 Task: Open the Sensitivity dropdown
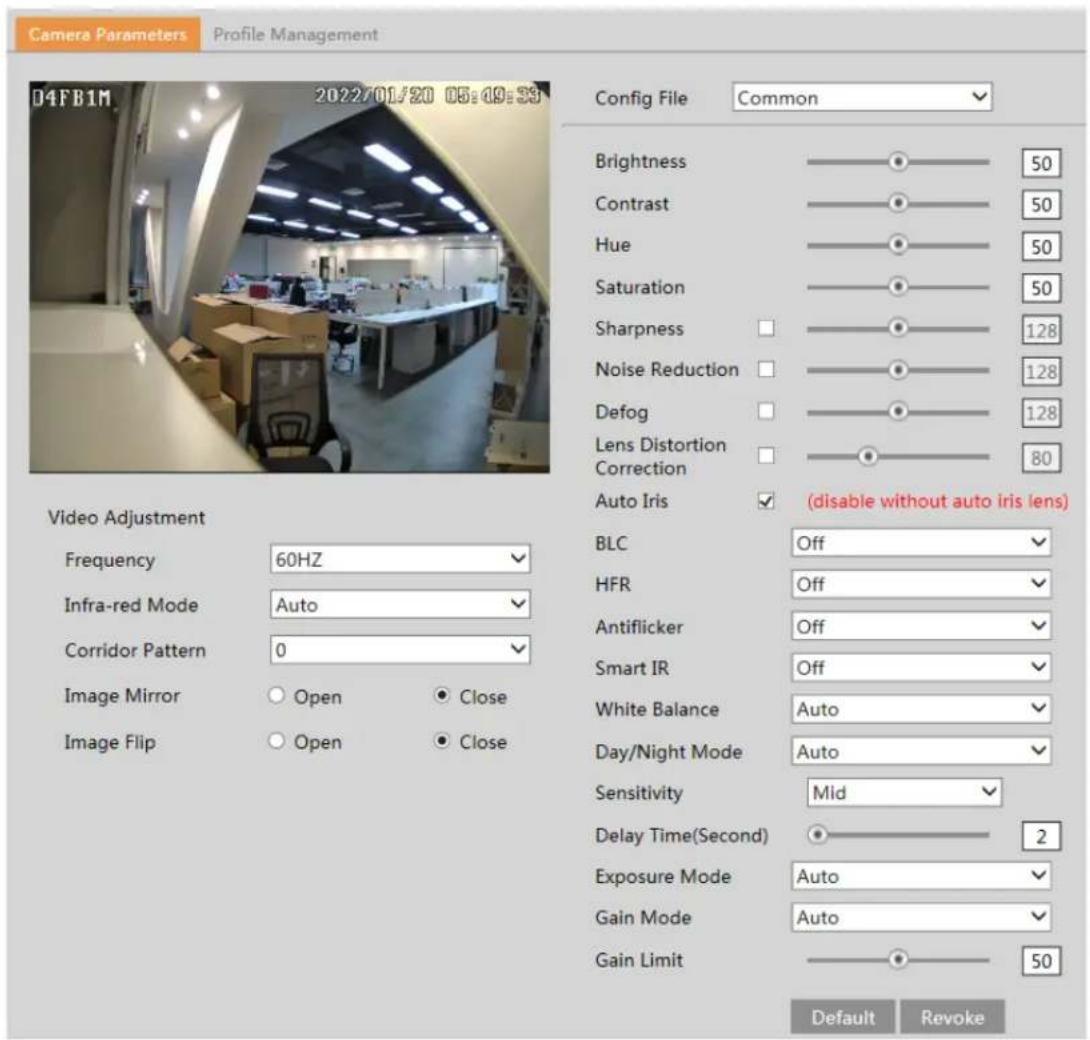click(x=904, y=793)
